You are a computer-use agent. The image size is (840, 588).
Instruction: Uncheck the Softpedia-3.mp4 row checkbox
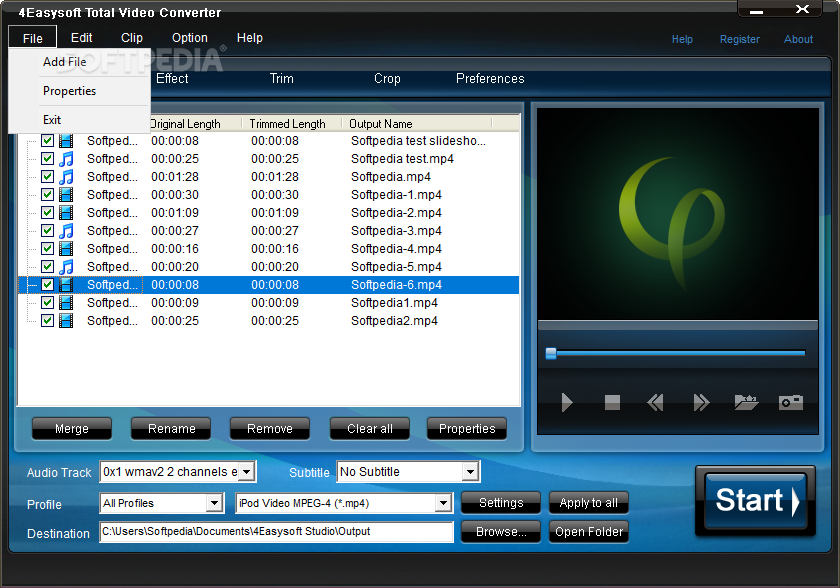47,231
